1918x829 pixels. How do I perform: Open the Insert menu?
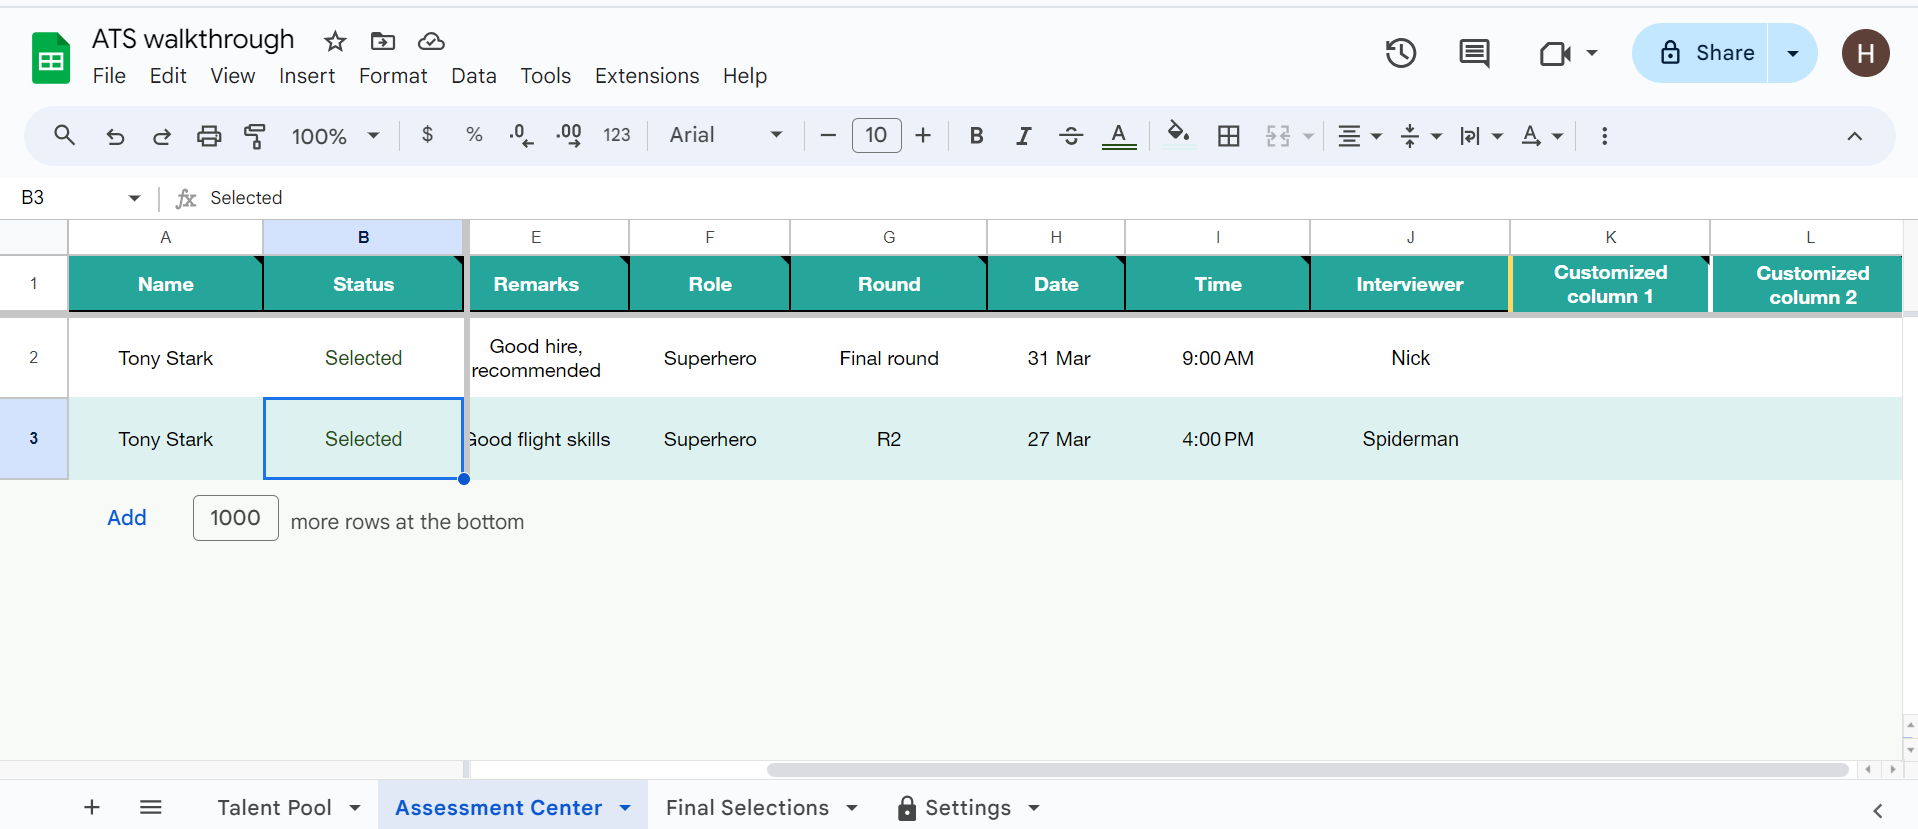pos(307,76)
